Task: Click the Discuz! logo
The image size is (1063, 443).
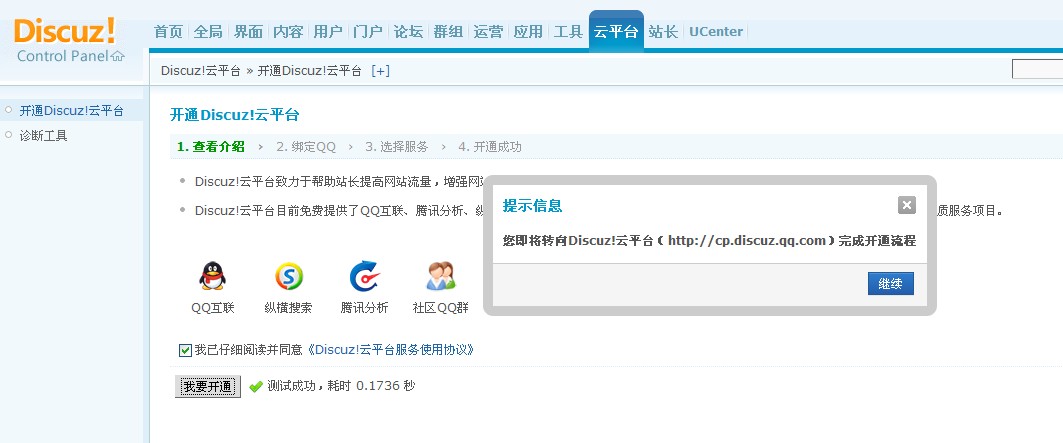Action: 64,31
